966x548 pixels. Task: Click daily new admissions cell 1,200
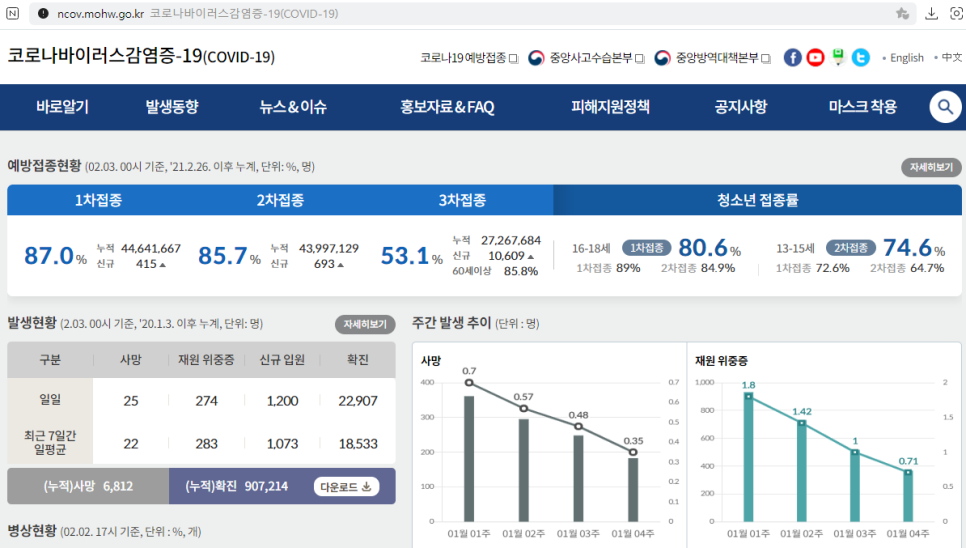point(282,401)
